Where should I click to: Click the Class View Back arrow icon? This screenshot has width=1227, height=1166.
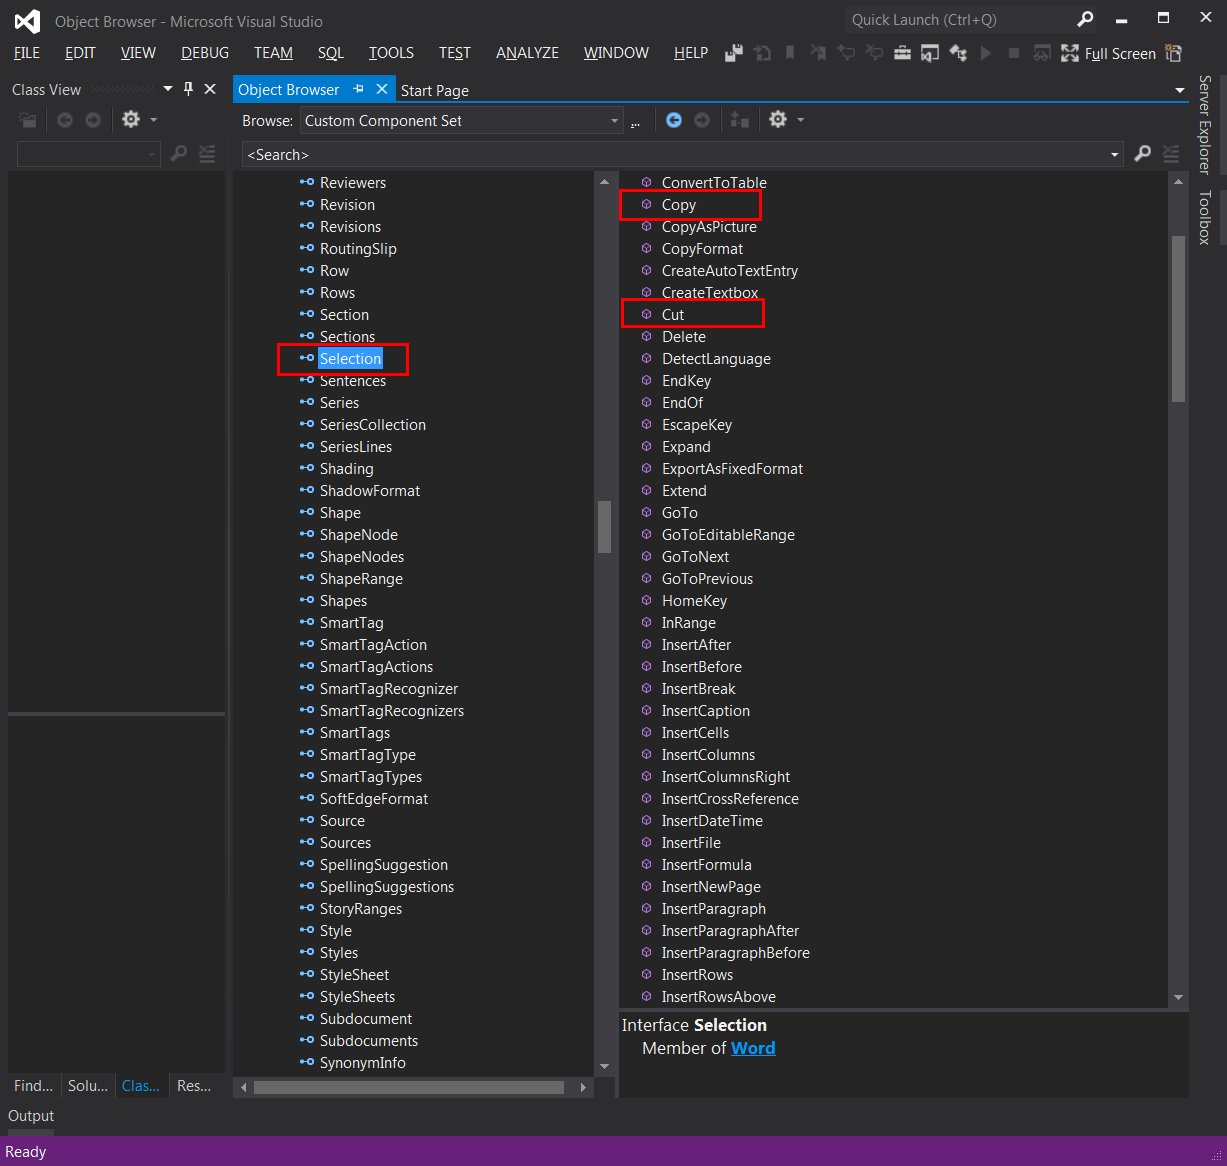point(65,120)
